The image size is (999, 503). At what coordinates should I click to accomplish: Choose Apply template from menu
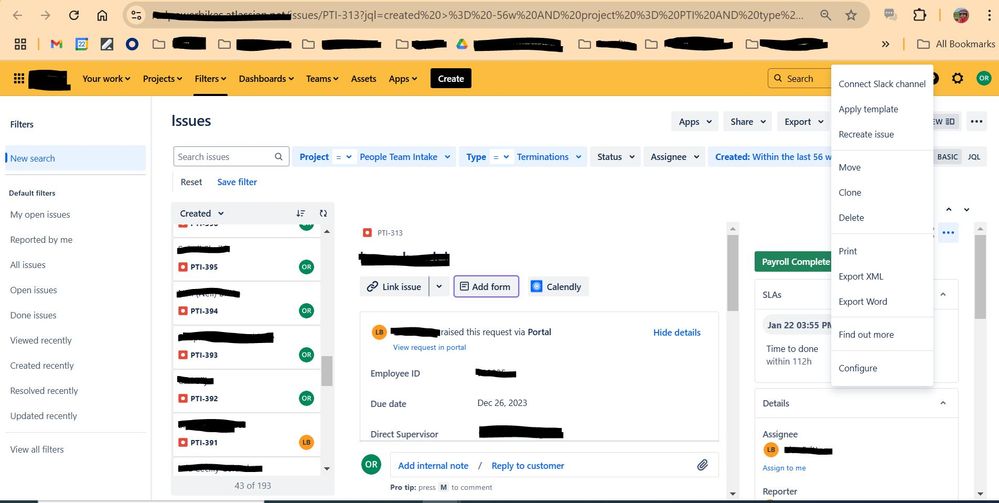pos(882,109)
